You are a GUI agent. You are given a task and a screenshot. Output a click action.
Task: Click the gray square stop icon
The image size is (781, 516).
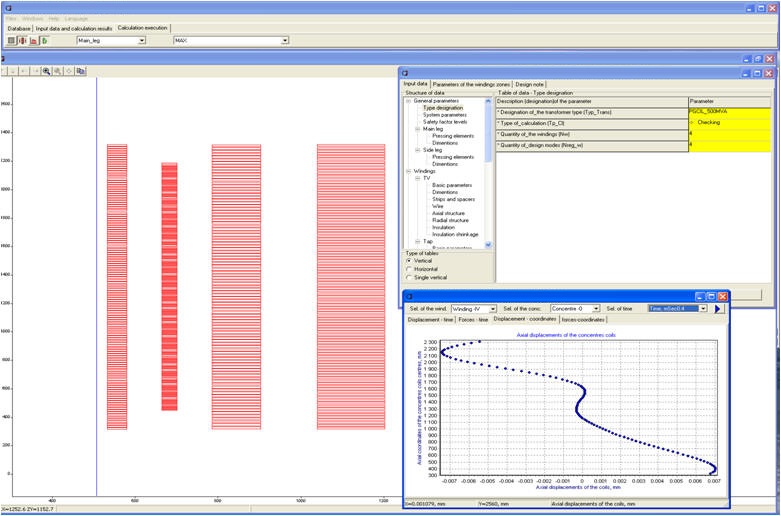coord(11,41)
